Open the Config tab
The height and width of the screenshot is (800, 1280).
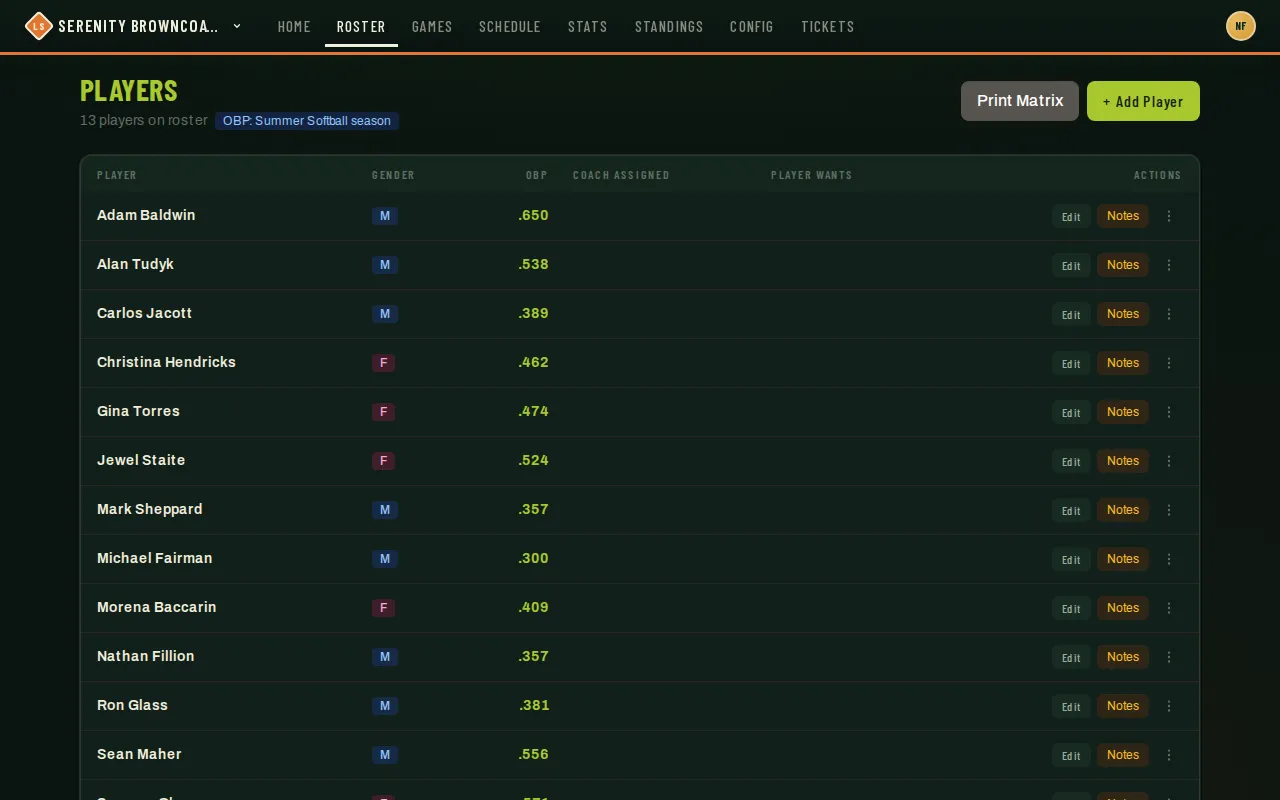[752, 27]
